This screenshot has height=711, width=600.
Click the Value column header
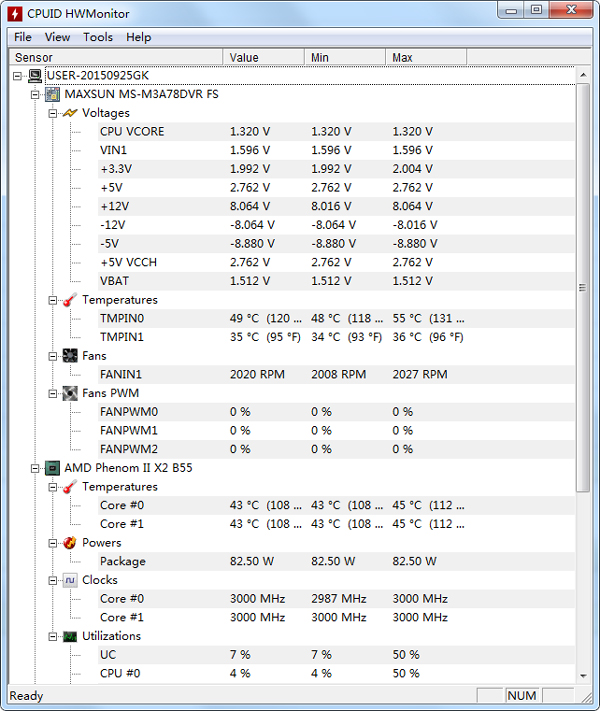[263, 58]
